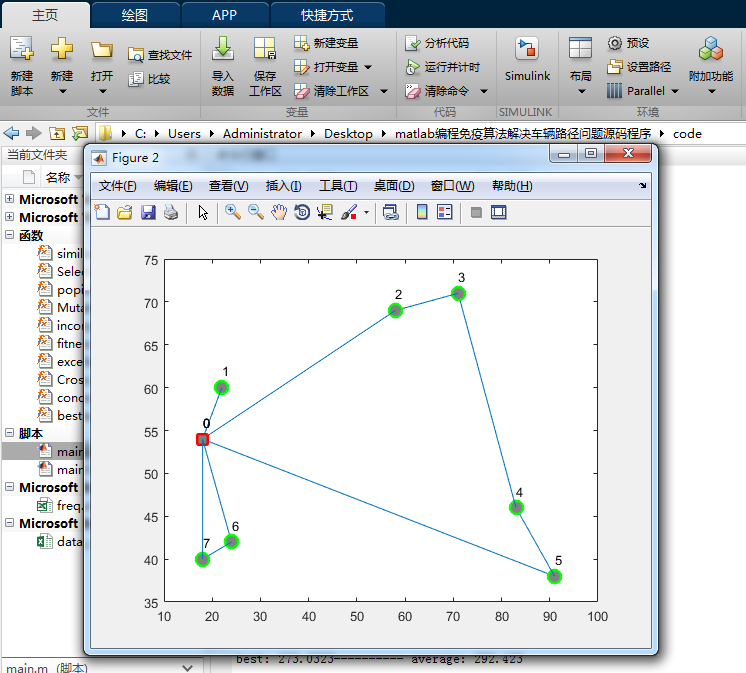Click Administrator in the address path

click(262, 134)
